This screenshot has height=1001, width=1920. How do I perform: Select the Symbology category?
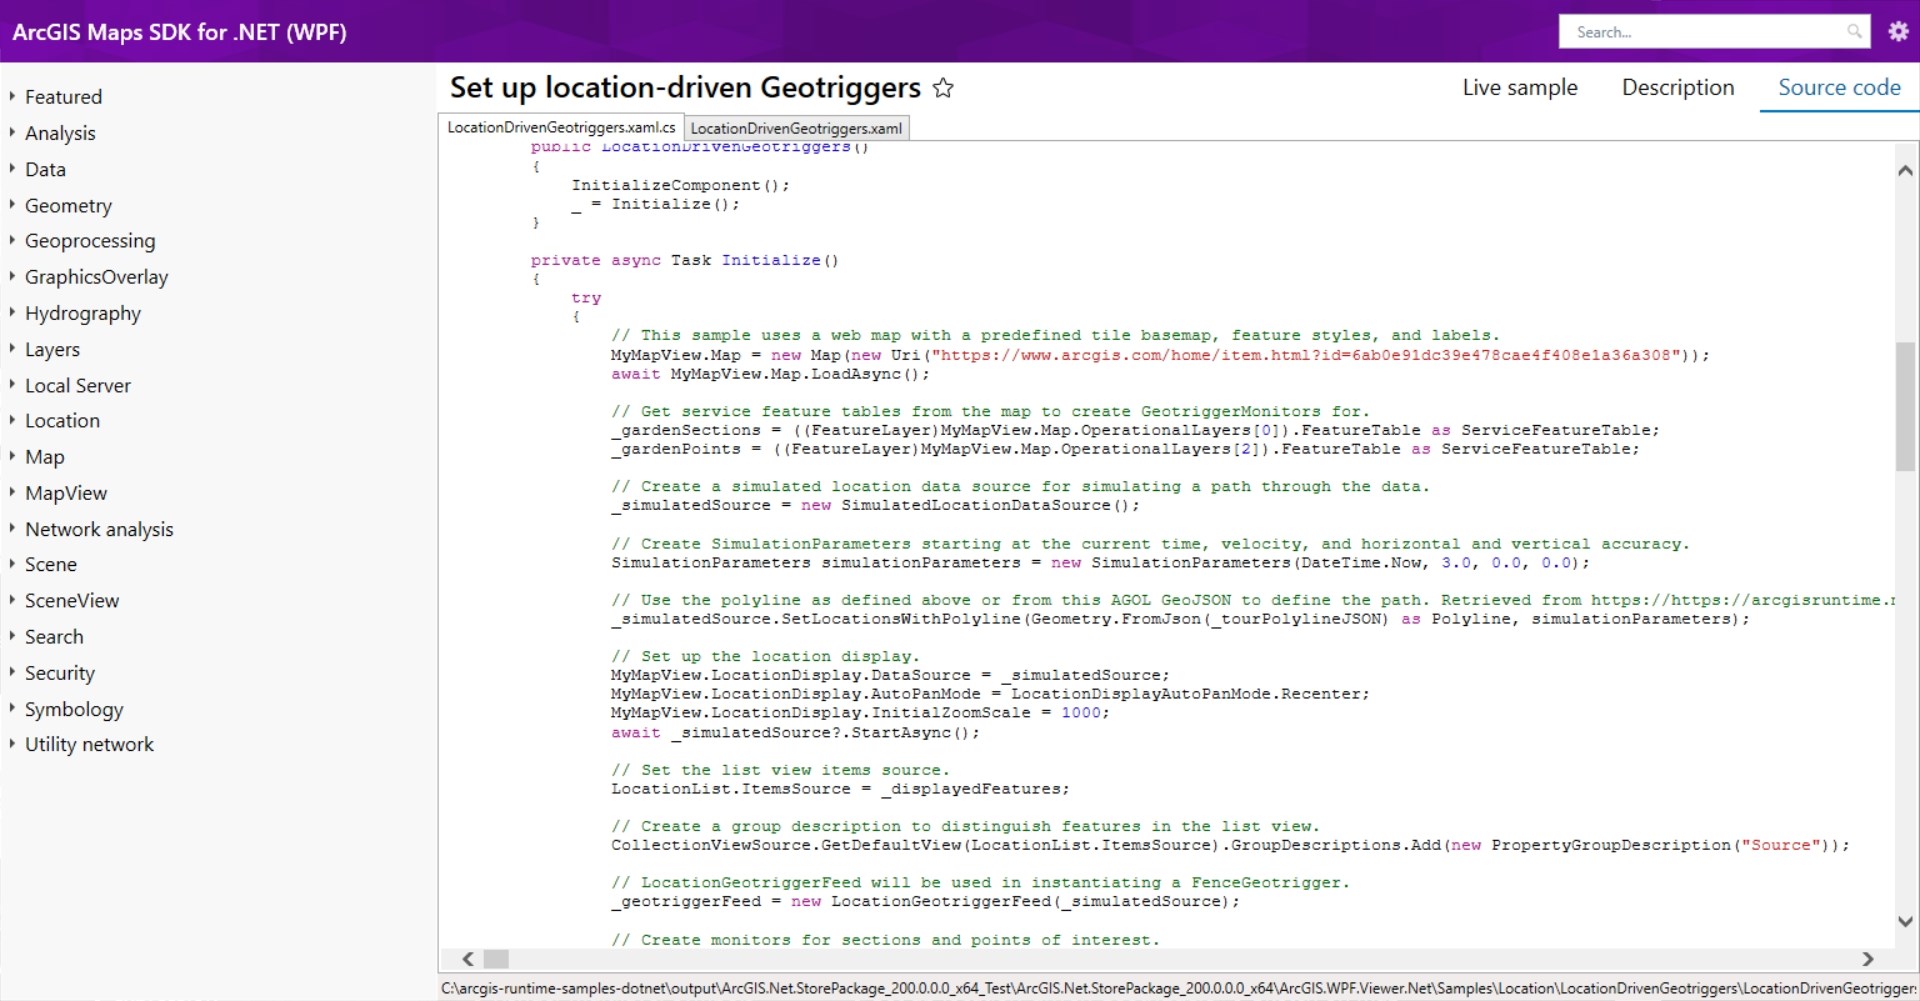(x=74, y=709)
